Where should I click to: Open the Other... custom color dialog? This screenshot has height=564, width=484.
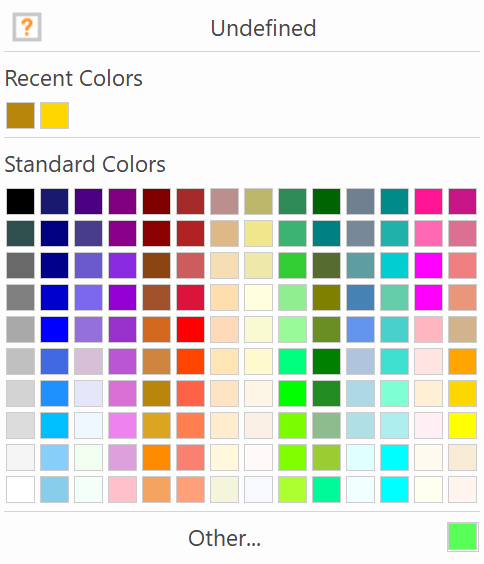coord(224,538)
